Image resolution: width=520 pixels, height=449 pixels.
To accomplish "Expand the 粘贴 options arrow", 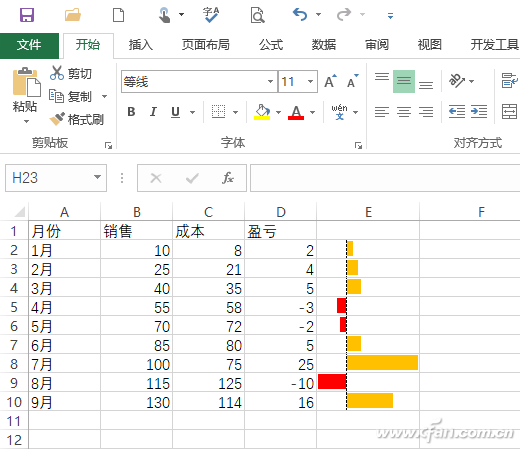I will pos(26,121).
